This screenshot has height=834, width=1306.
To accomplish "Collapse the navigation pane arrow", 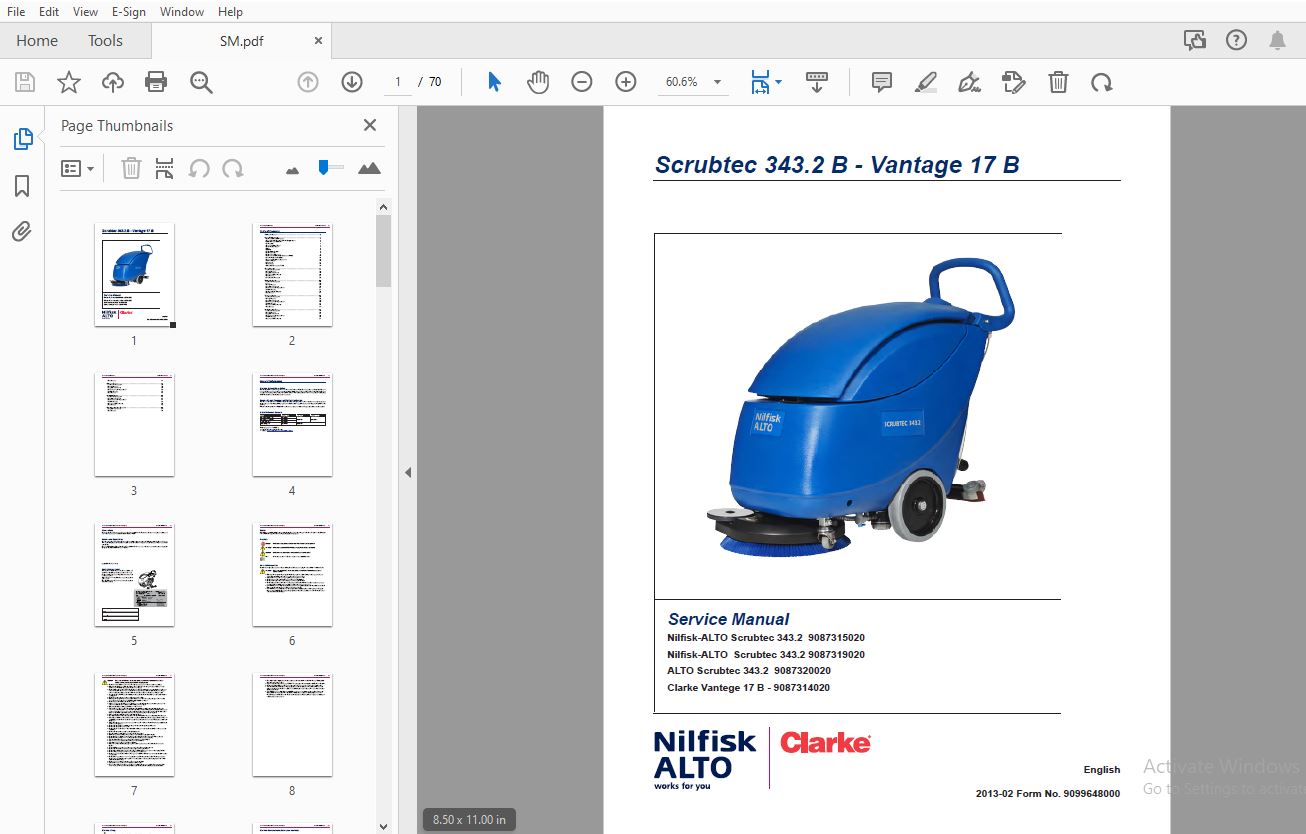I will pos(408,472).
